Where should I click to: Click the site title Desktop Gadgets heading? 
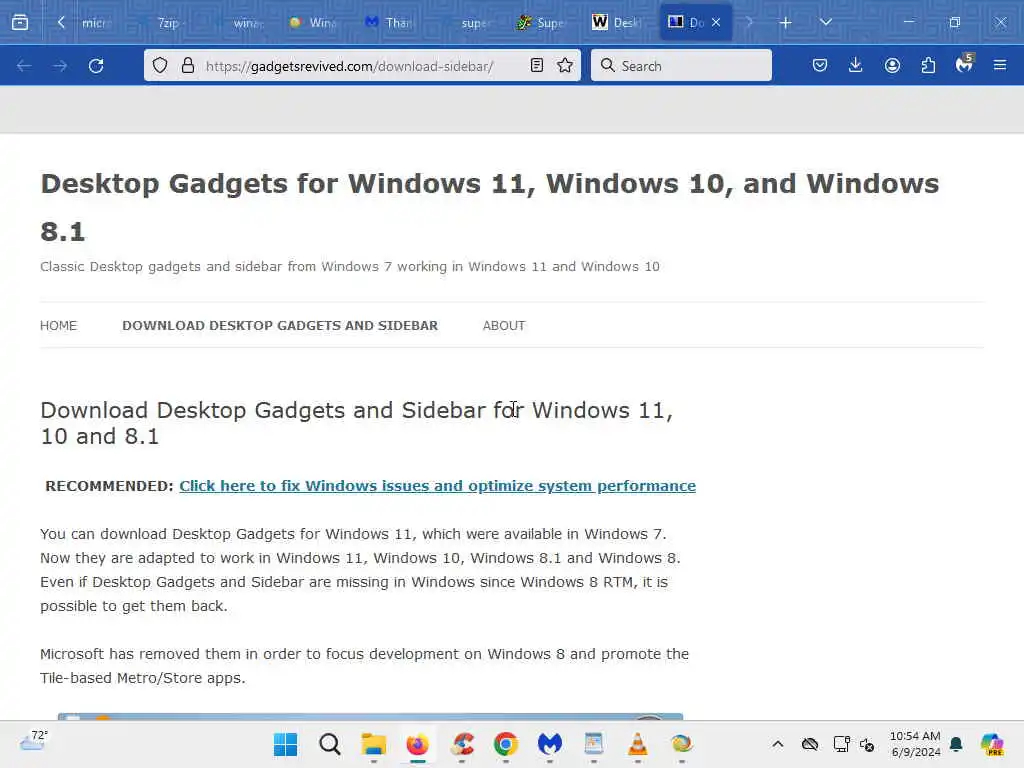[x=490, y=207]
